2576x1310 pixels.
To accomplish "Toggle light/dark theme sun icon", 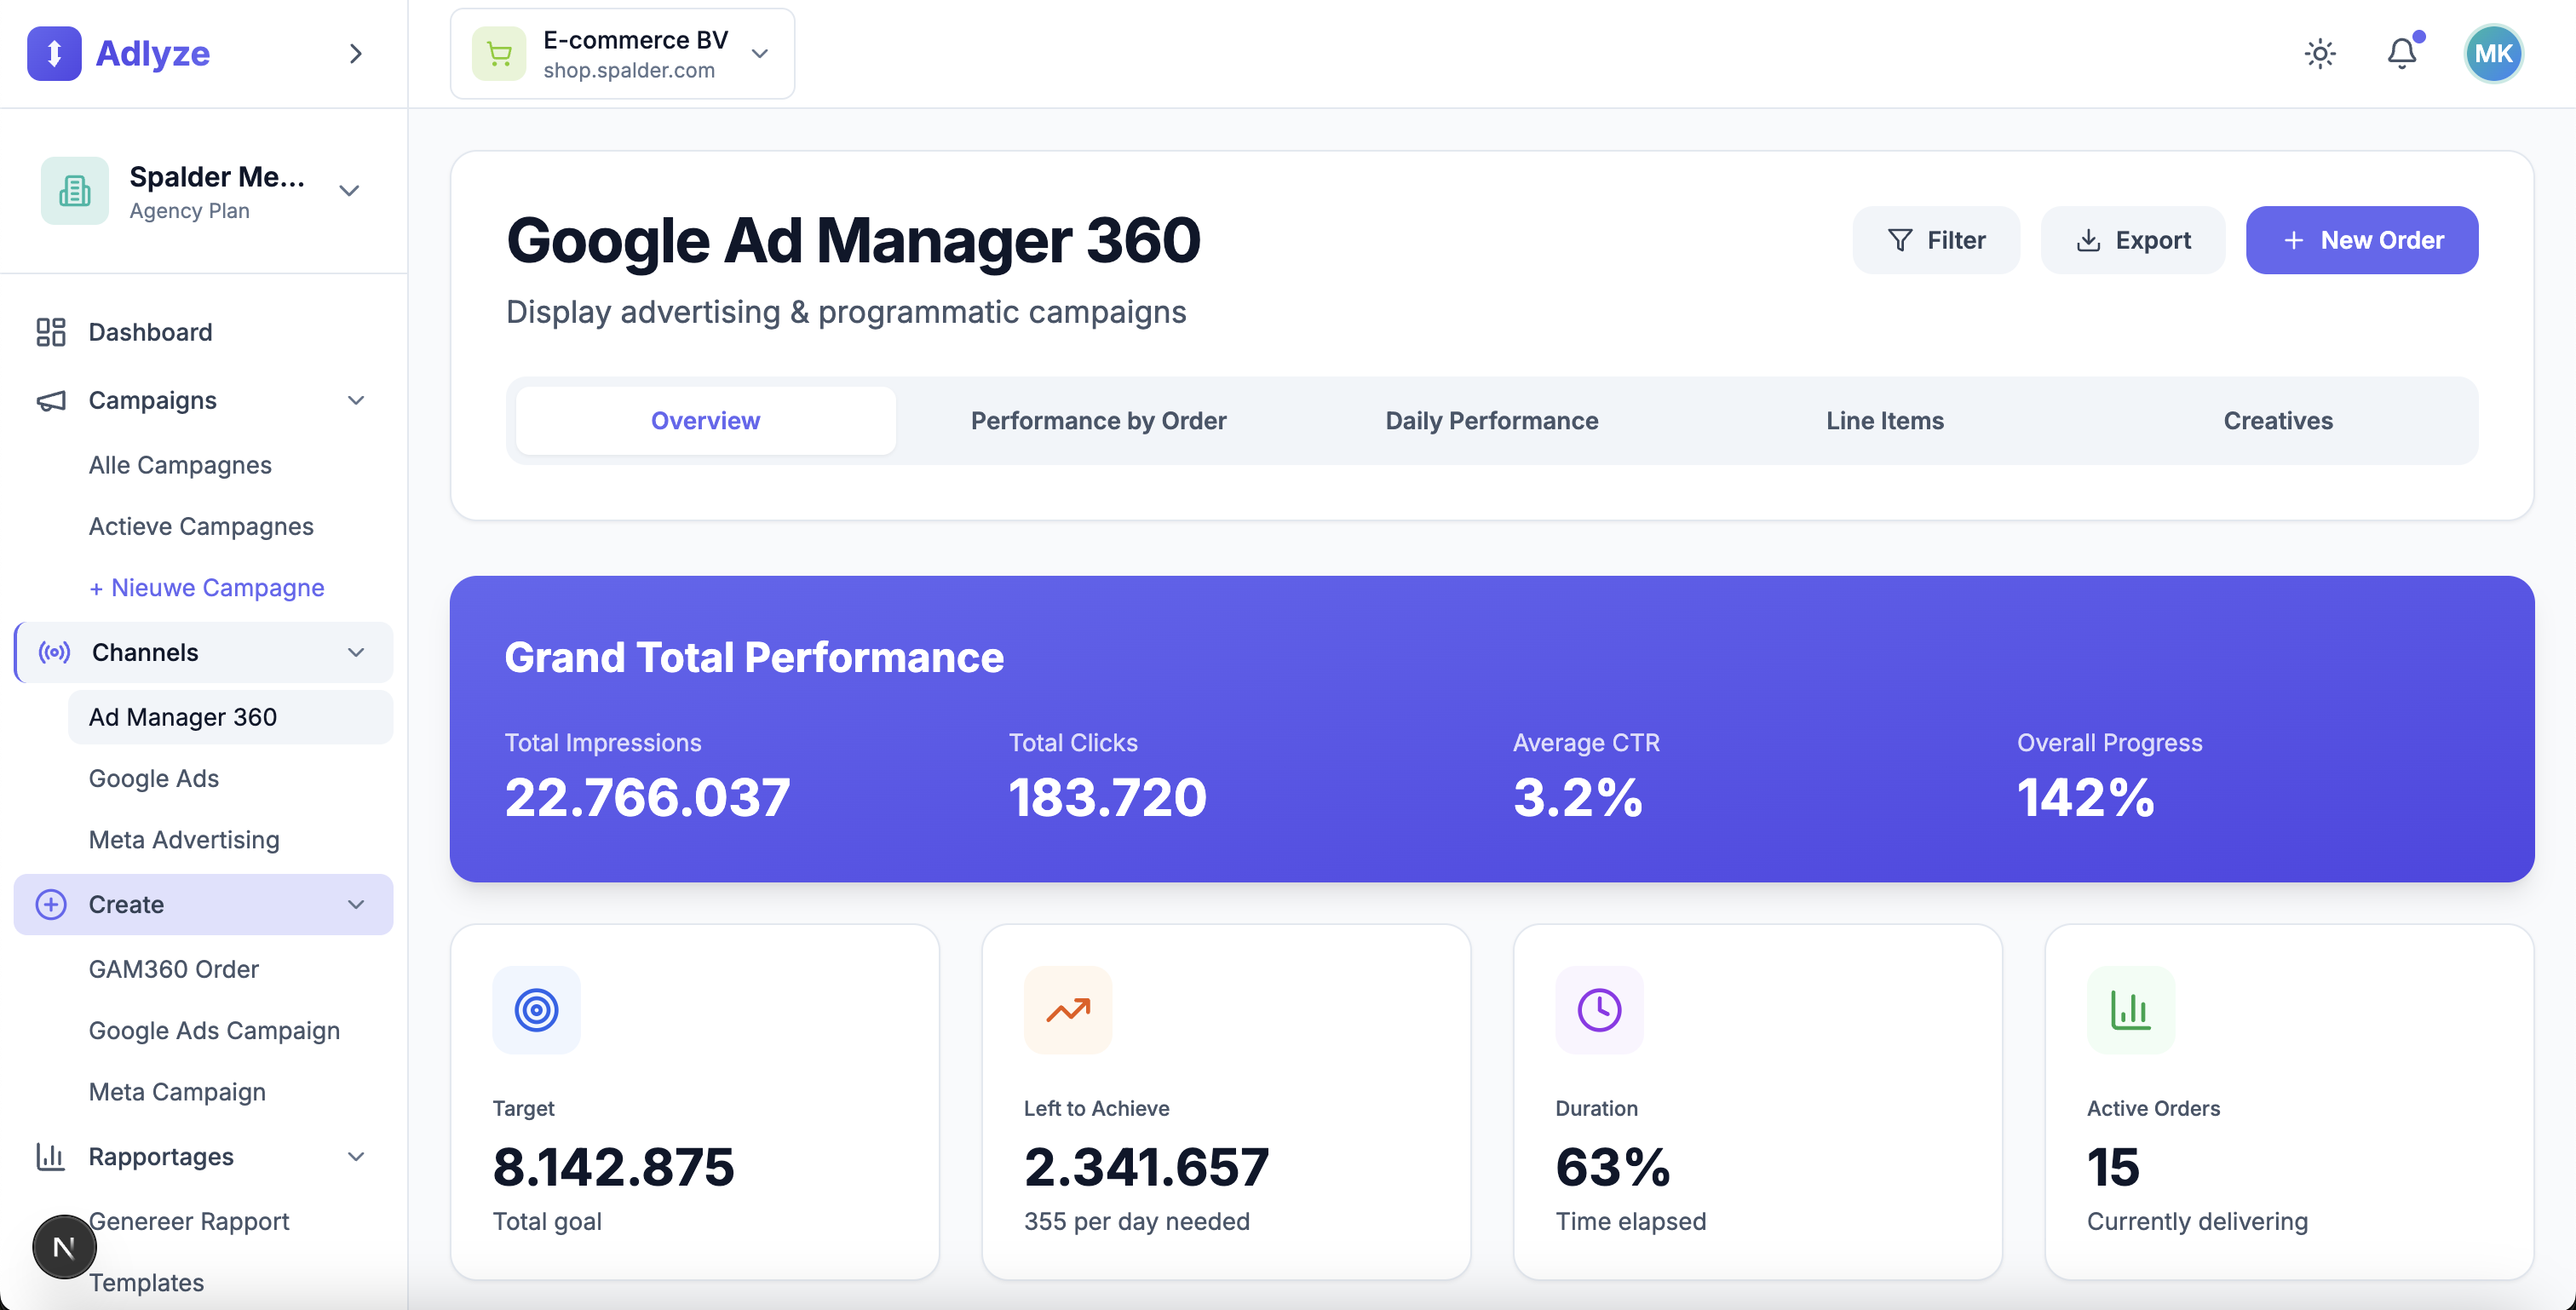I will (2320, 53).
